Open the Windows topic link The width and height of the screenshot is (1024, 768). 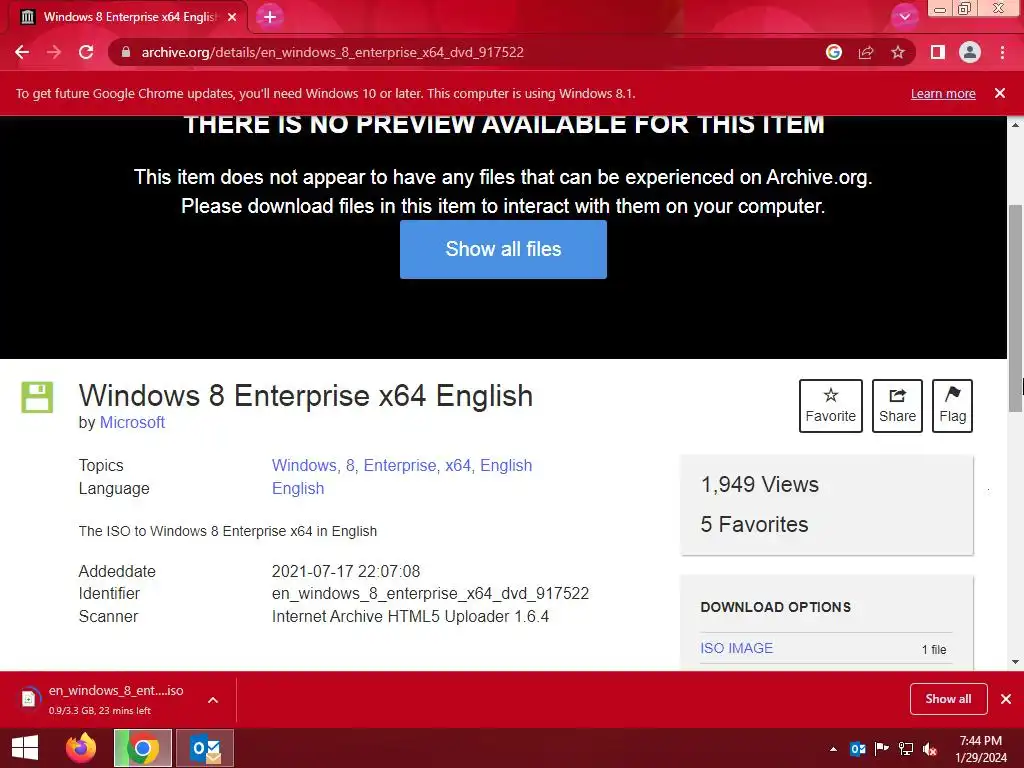(304, 465)
